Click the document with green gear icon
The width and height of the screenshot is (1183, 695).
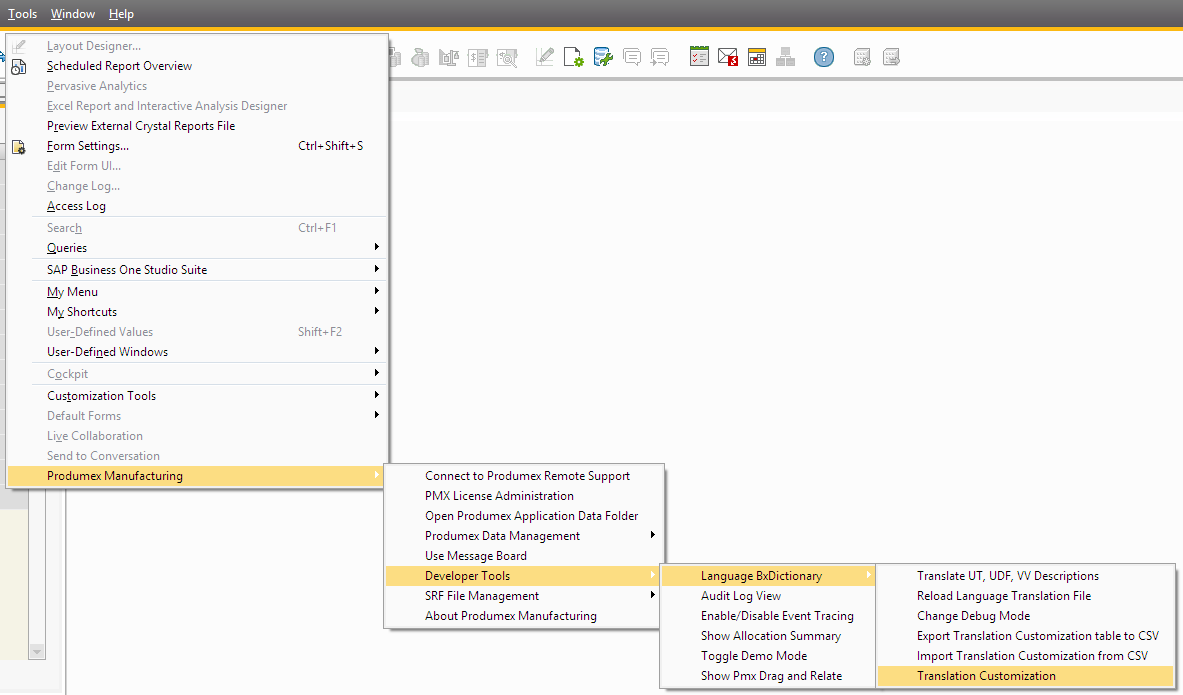(573, 57)
